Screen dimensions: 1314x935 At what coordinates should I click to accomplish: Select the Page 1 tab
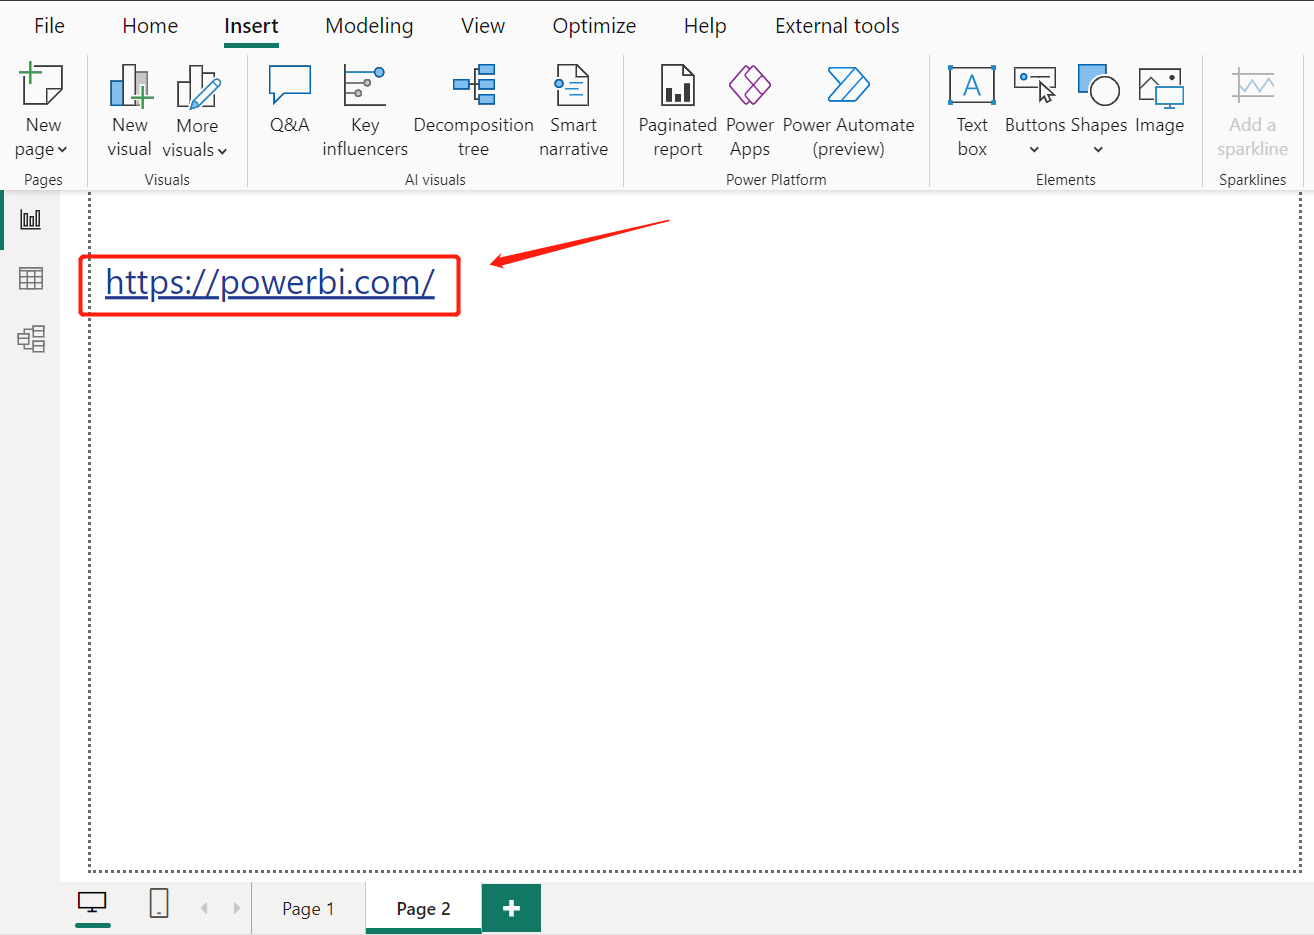tap(308, 908)
